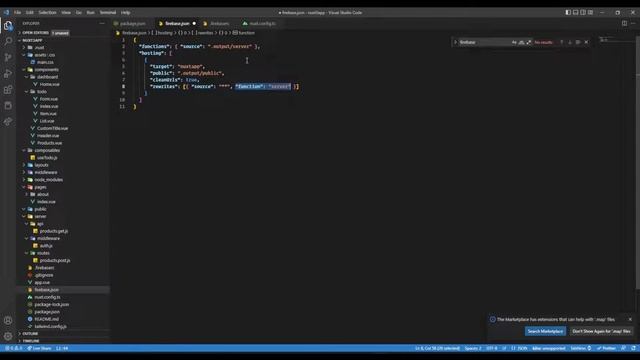This screenshot has width=640, height=360.
Task: Toggle Find in Selection
Action: 578,42
